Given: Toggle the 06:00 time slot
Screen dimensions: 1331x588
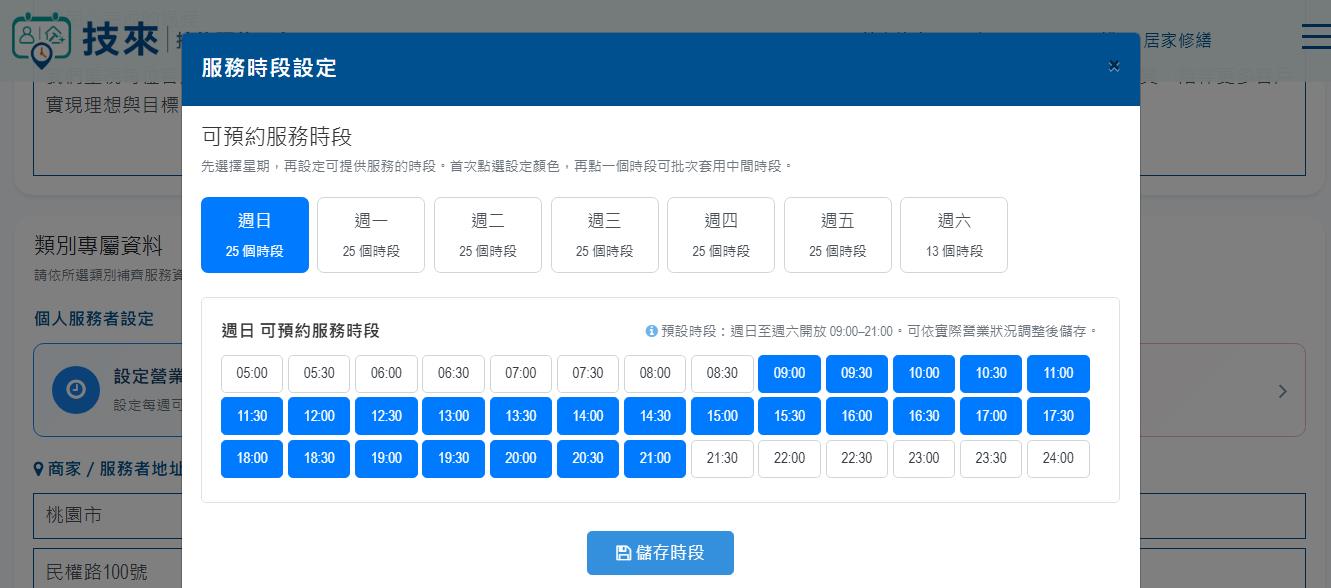Looking at the screenshot, I should coord(386,373).
